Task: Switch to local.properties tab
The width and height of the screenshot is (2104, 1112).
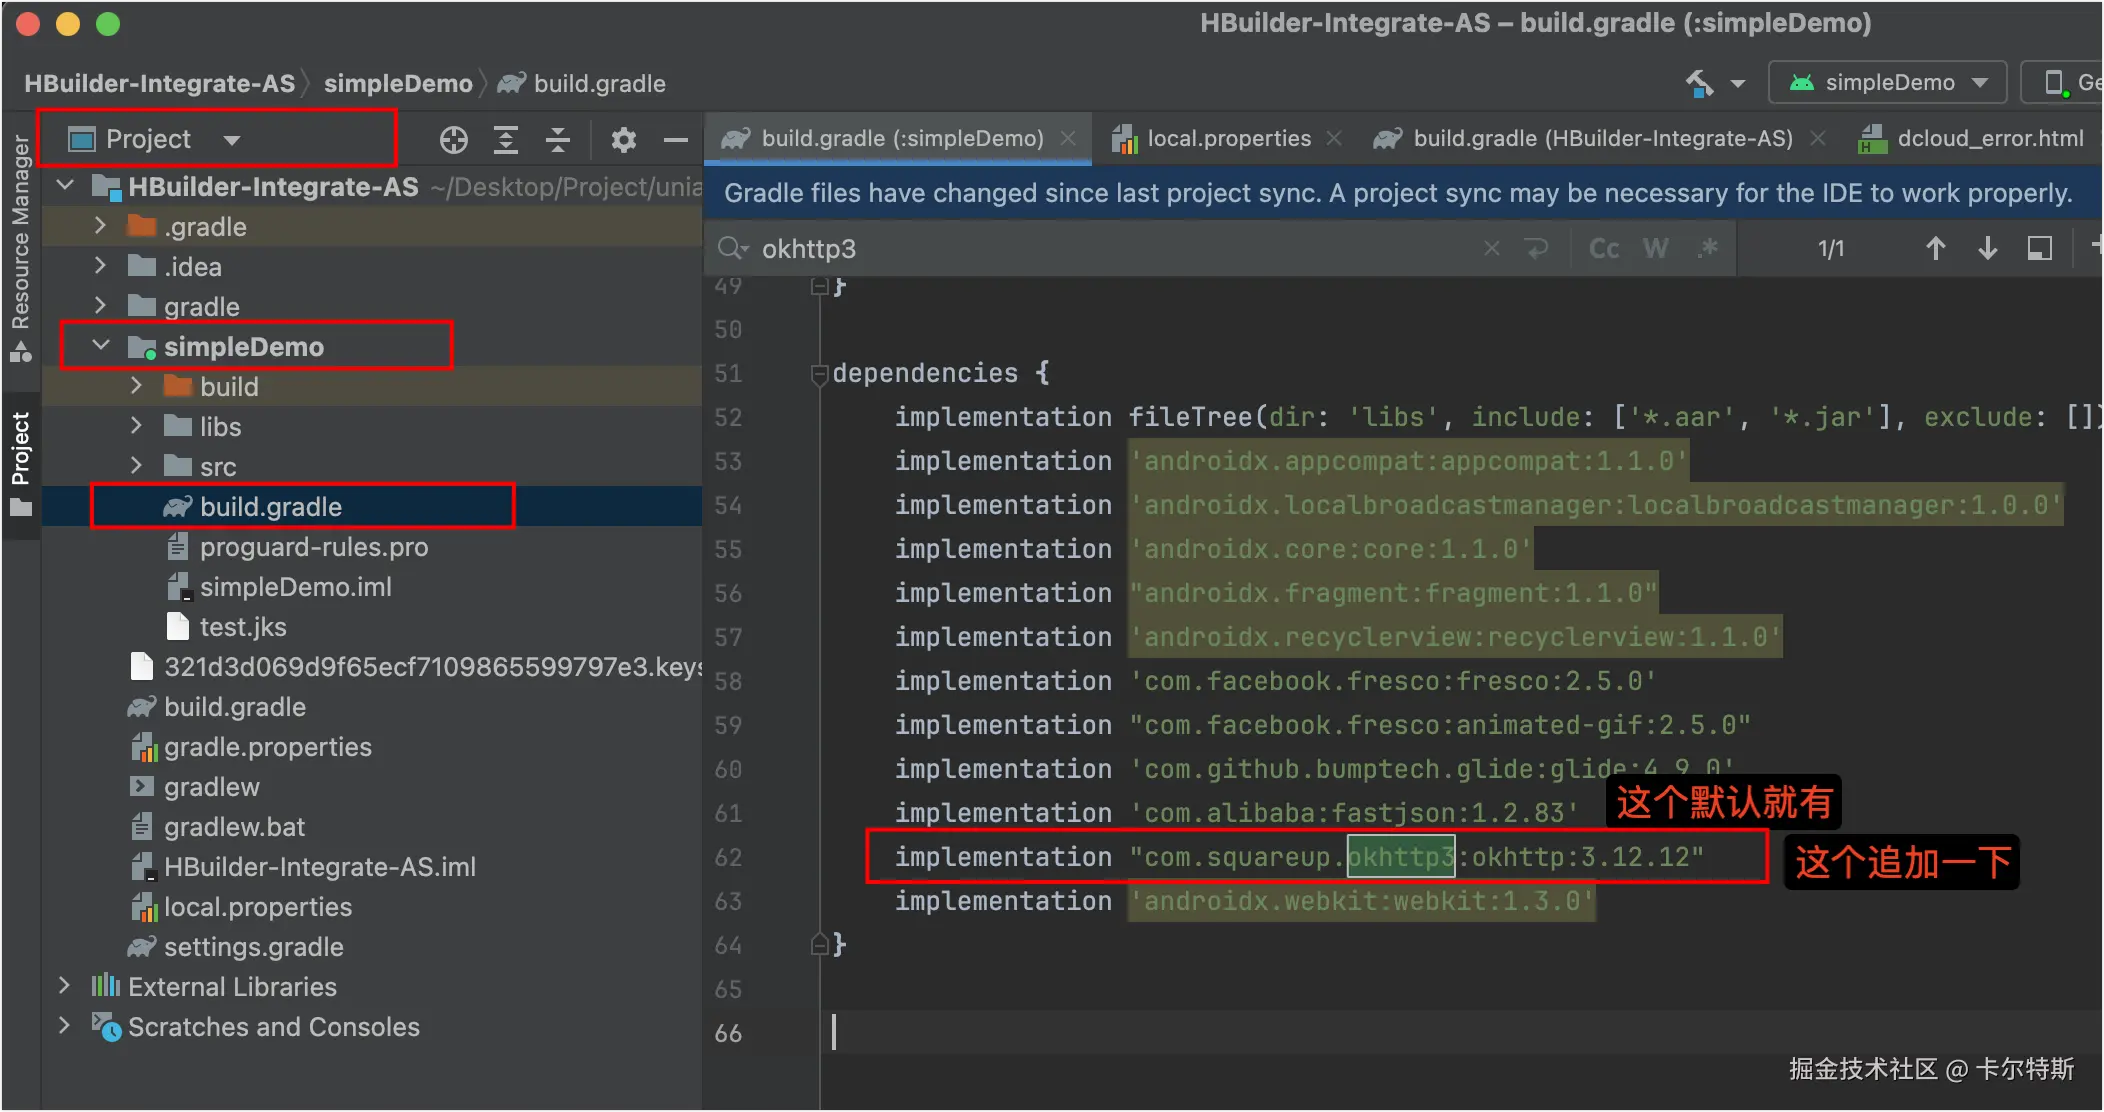Action: pos(1228,139)
